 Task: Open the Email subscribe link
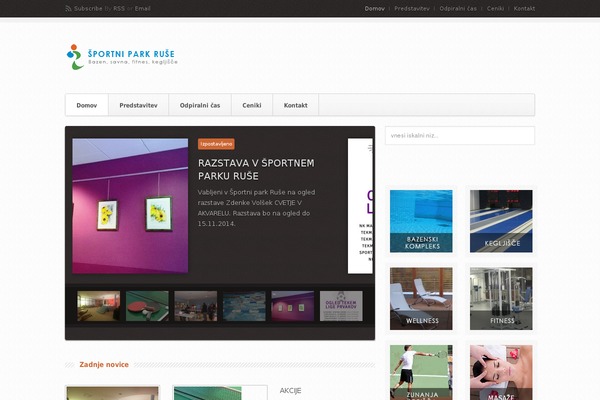tap(142, 8)
